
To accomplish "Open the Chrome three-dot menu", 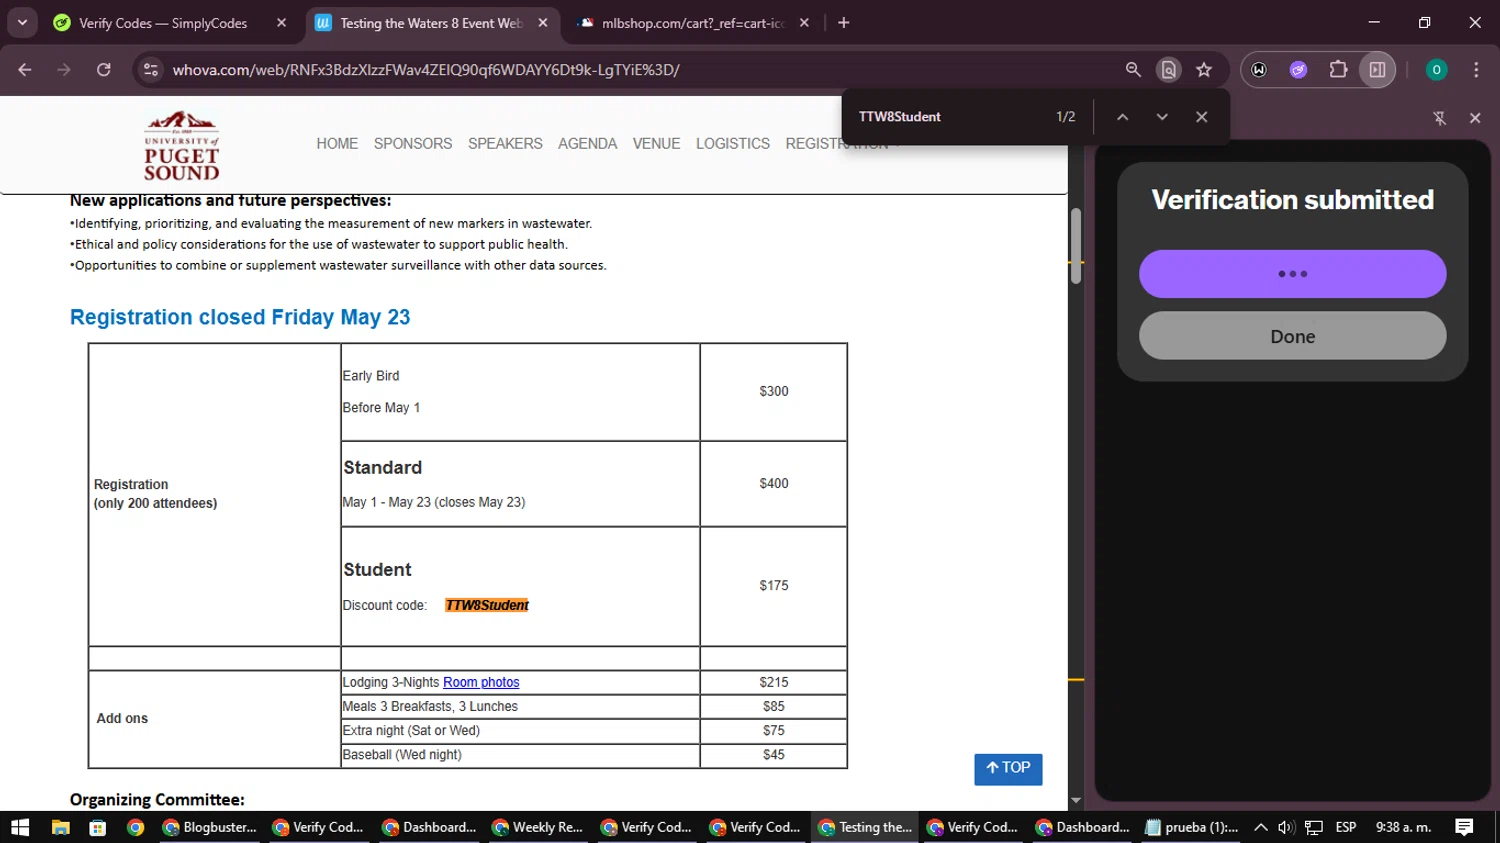I will (x=1476, y=70).
